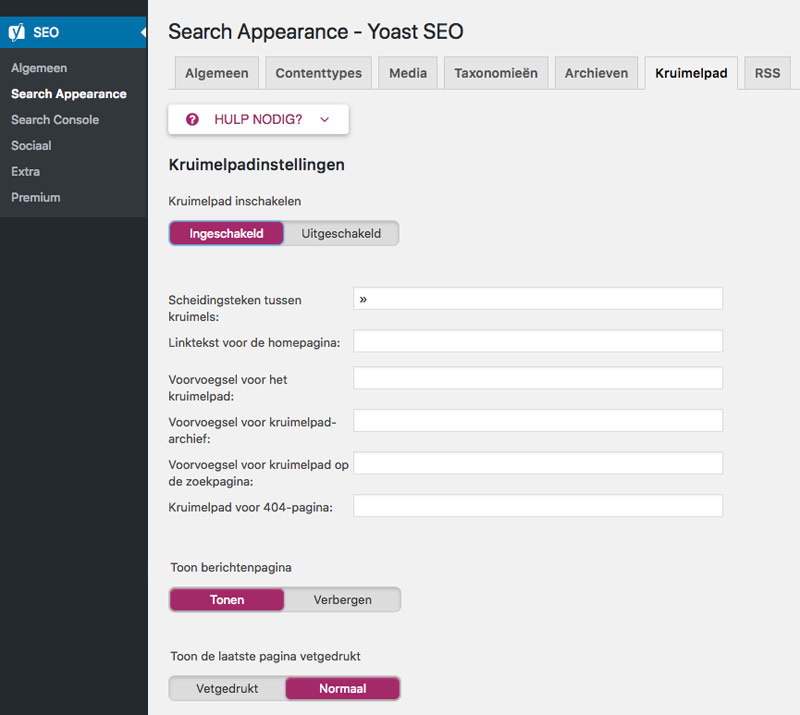Open Extra in the sidebar
This screenshot has height=715, width=800.
[26, 171]
